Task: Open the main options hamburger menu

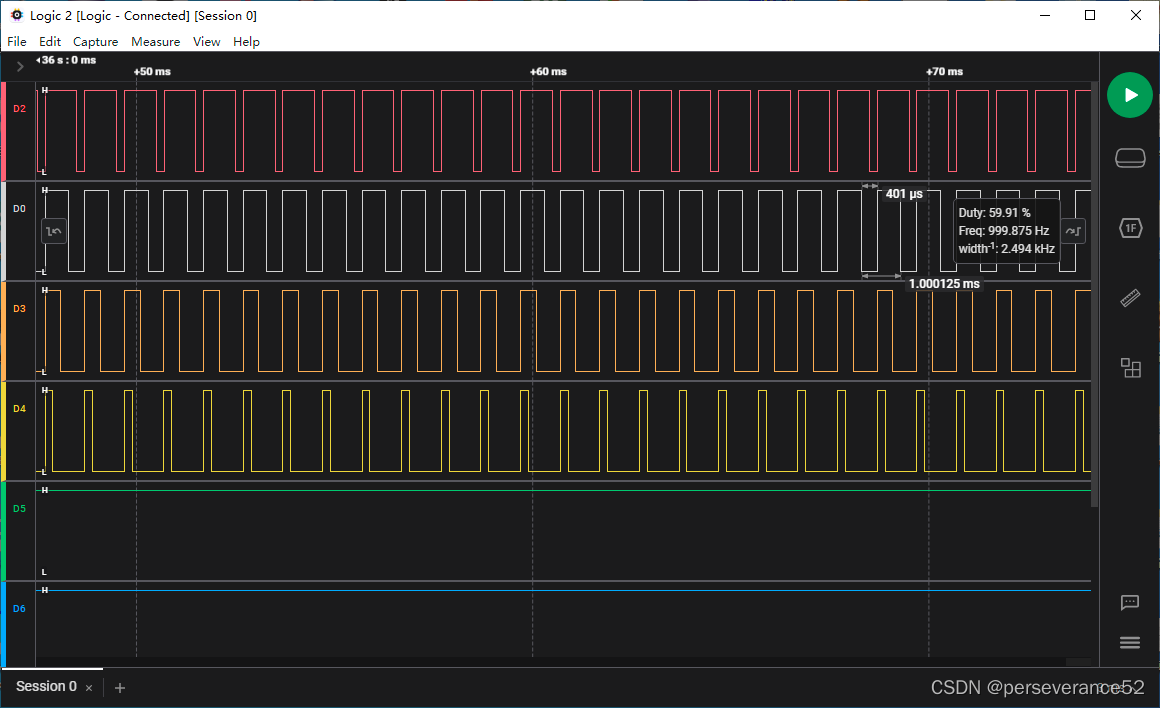Action: tap(1129, 642)
